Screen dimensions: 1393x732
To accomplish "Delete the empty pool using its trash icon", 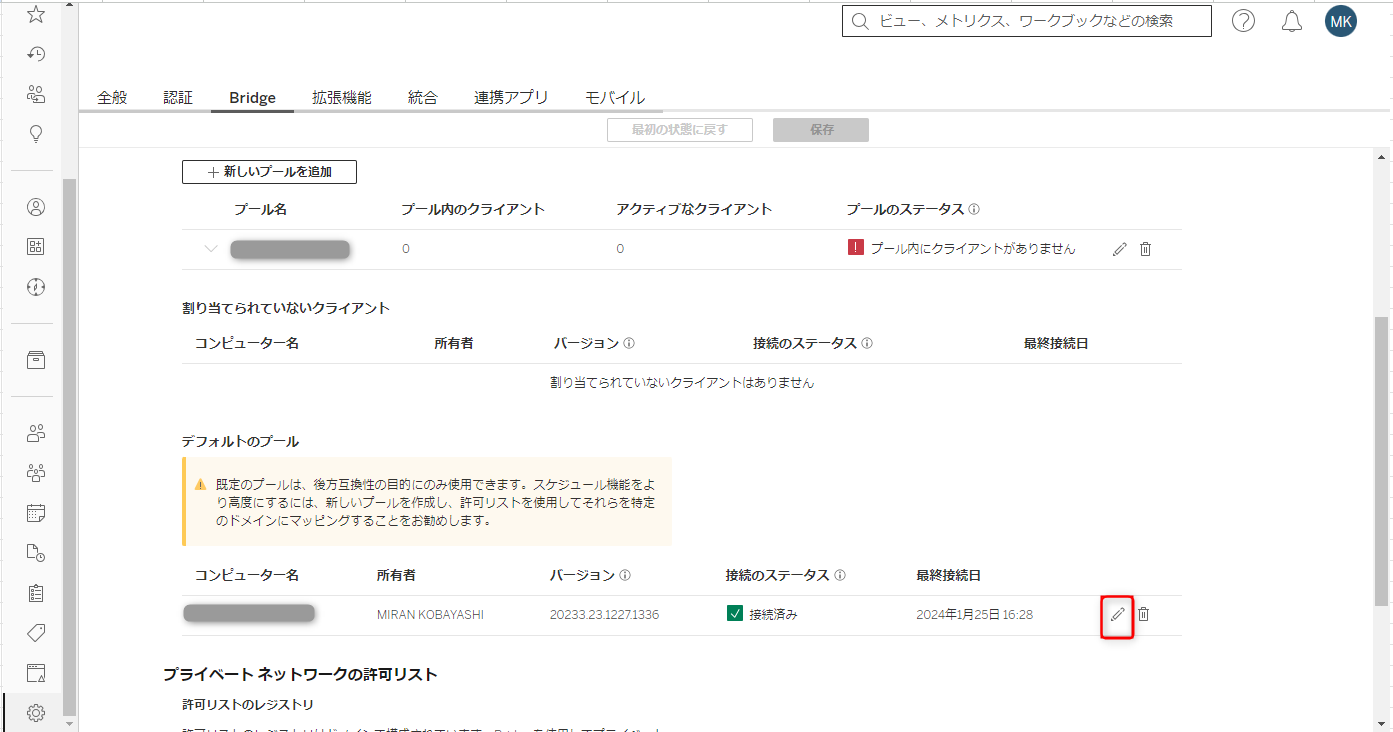I will 1144,248.
